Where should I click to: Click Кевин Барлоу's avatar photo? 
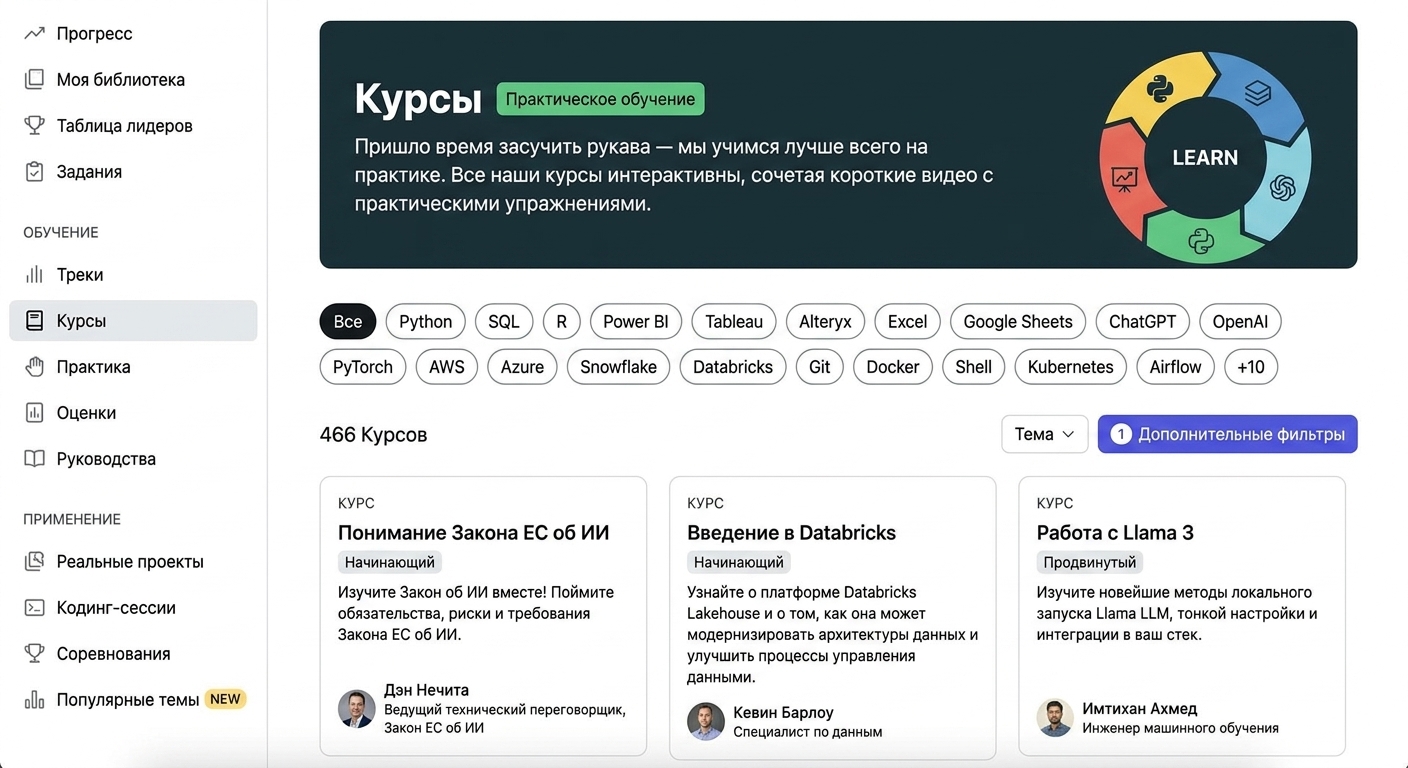point(706,721)
